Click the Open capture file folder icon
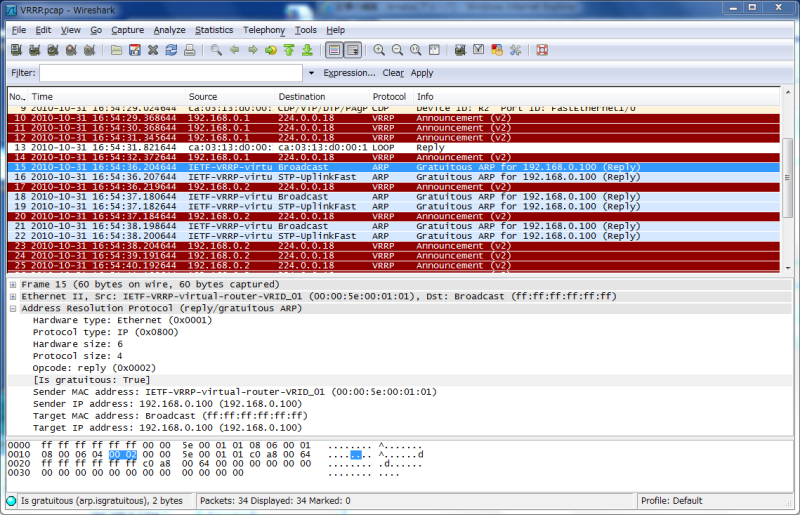The height and width of the screenshot is (515, 800). click(x=116, y=50)
